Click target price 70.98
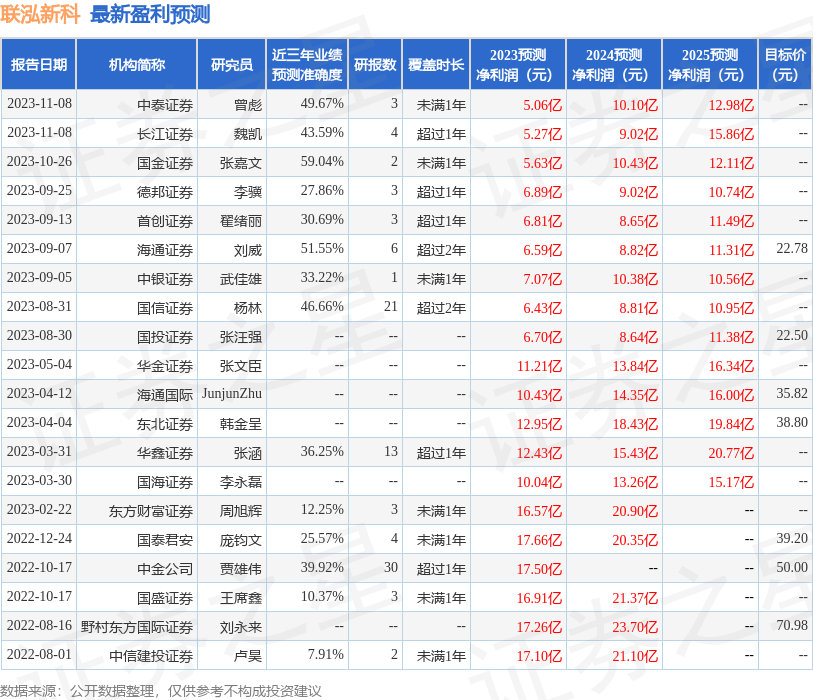This screenshot has width=813, height=700. 792,626
